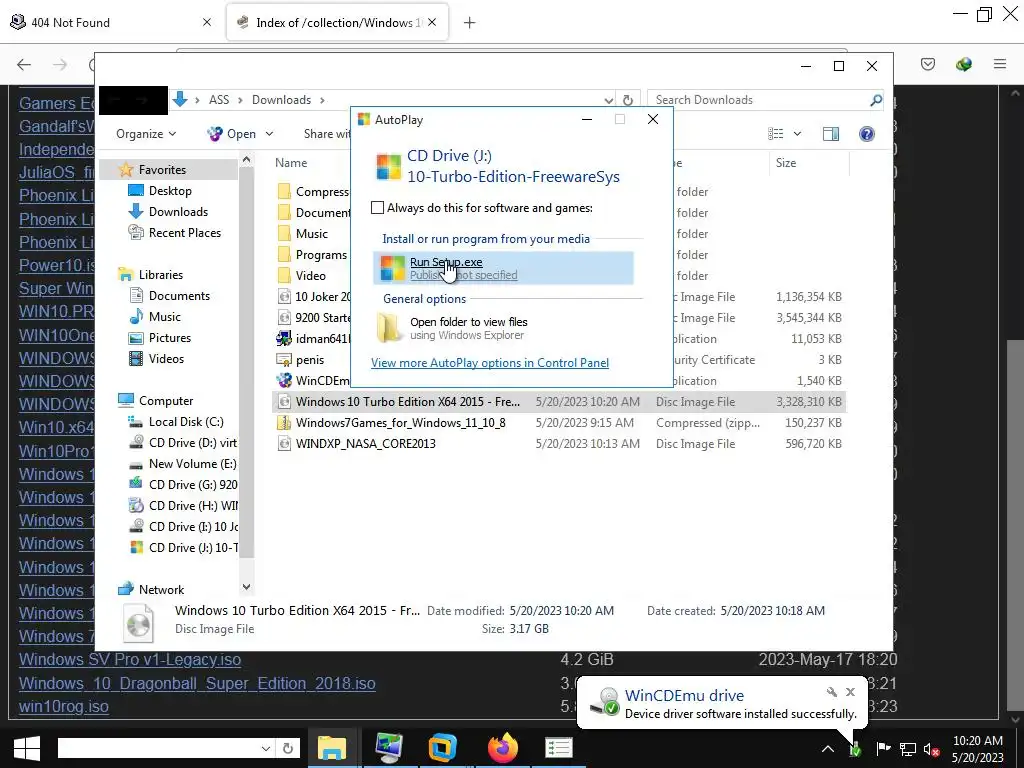Open browser application menu
The width and height of the screenshot is (1024, 768).
click(1000, 64)
